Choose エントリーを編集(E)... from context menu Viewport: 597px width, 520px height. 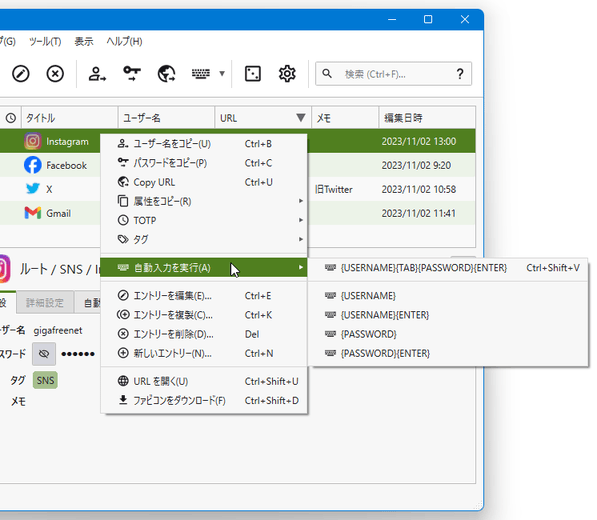pyautogui.click(x=204, y=296)
